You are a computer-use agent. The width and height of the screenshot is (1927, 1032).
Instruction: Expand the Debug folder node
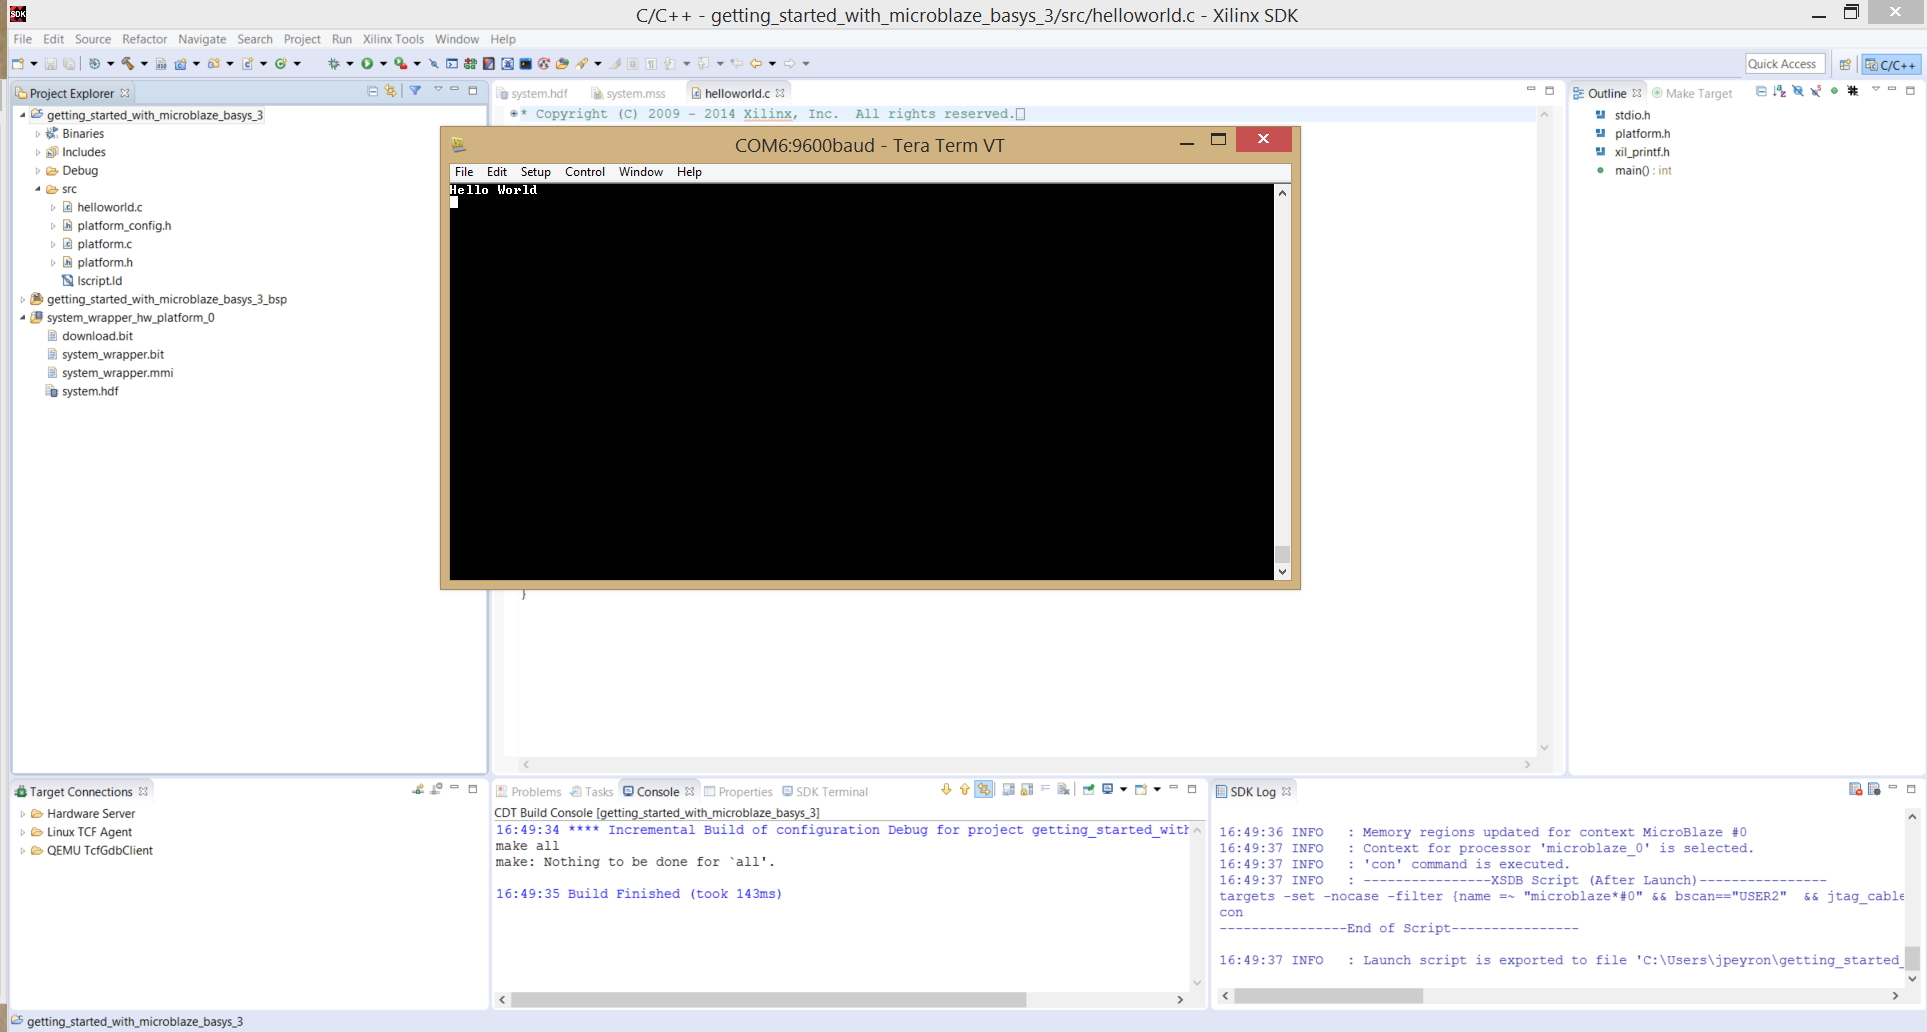click(38, 171)
